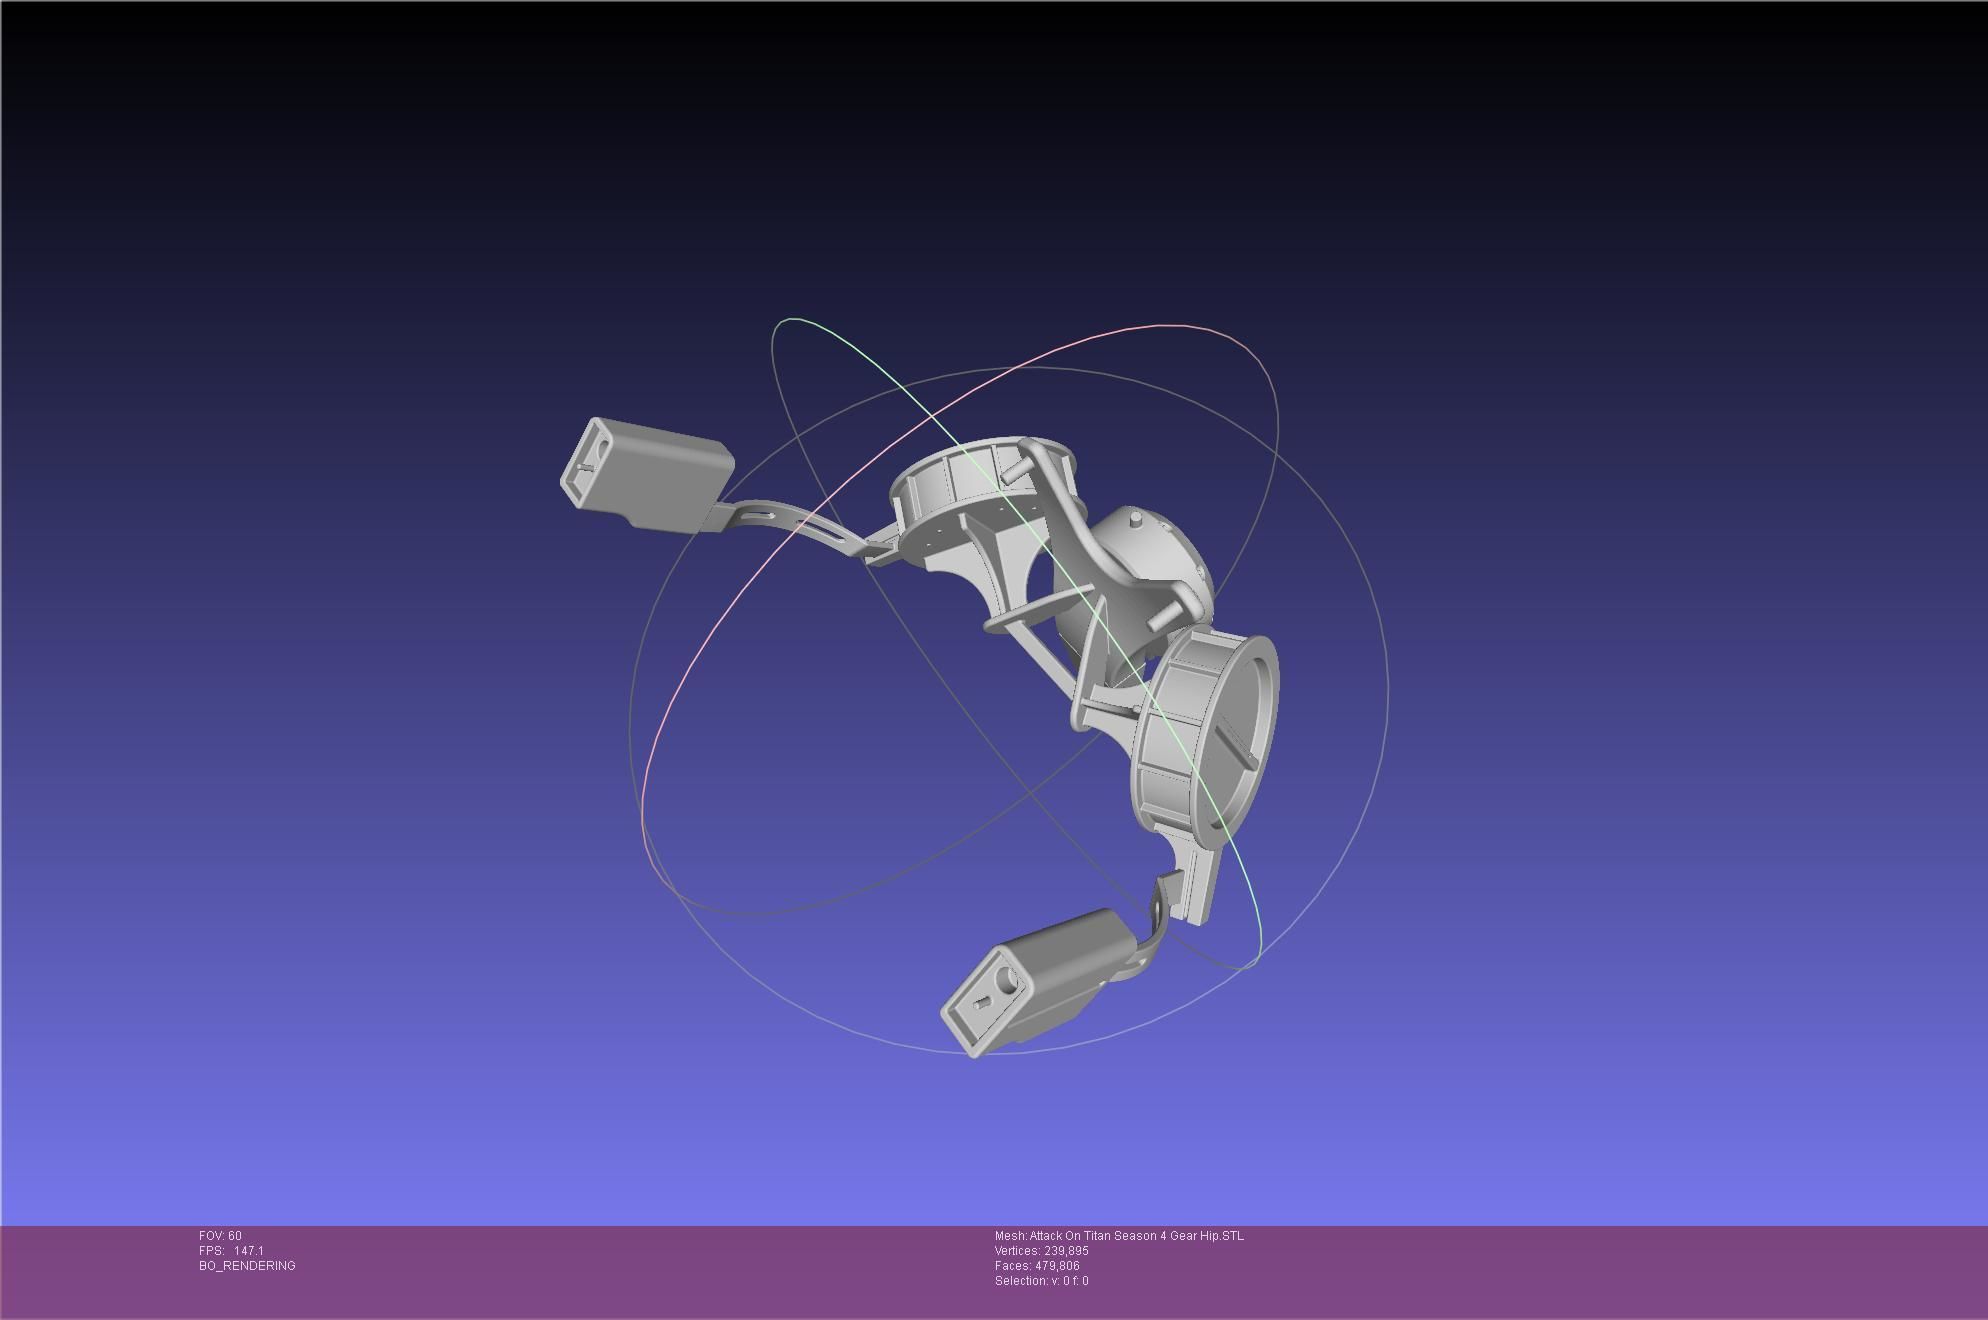Screen dimensions: 1988x1320
Task: Click the BO_RENDERING status label
Action: [247, 1266]
